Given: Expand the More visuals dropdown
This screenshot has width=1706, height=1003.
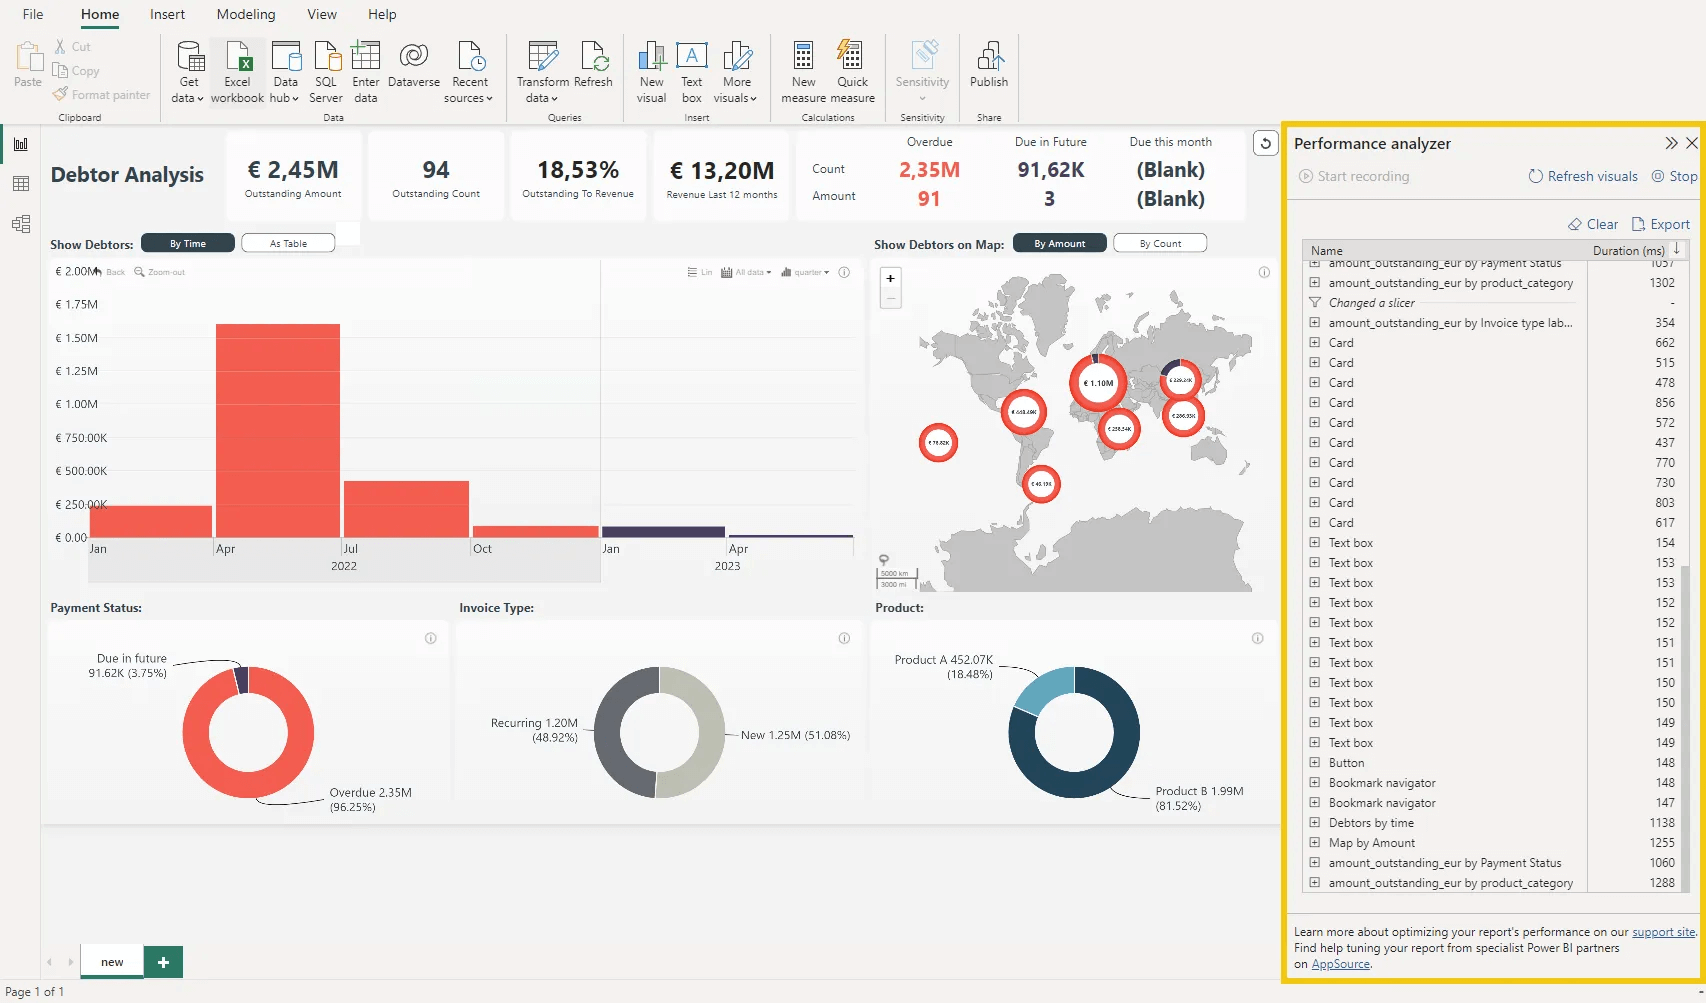Looking at the screenshot, I should [x=736, y=70].
